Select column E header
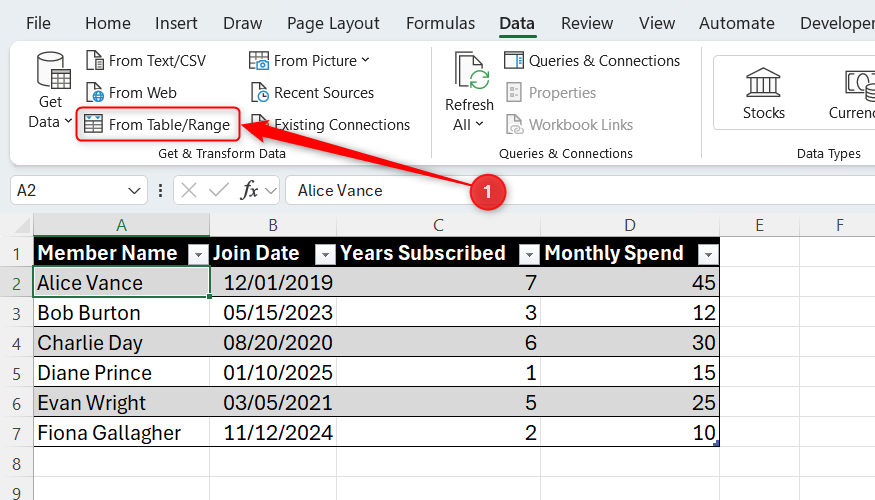Viewport: 875px width, 500px height. point(759,225)
